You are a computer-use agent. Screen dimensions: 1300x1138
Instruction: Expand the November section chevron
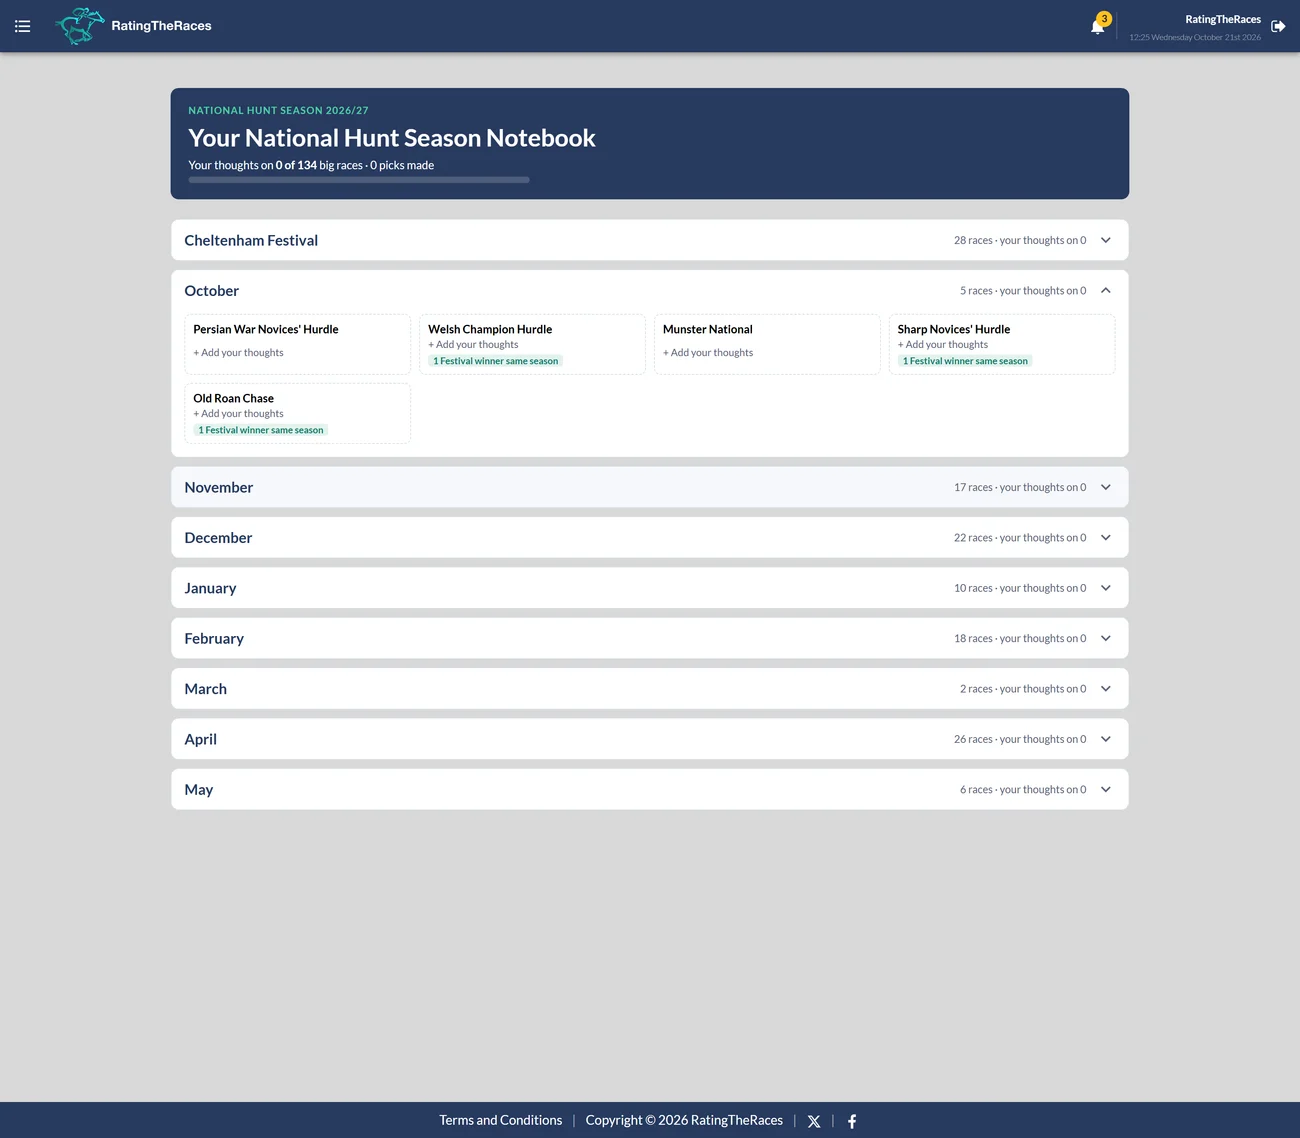pyautogui.click(x=1106, y=487)
